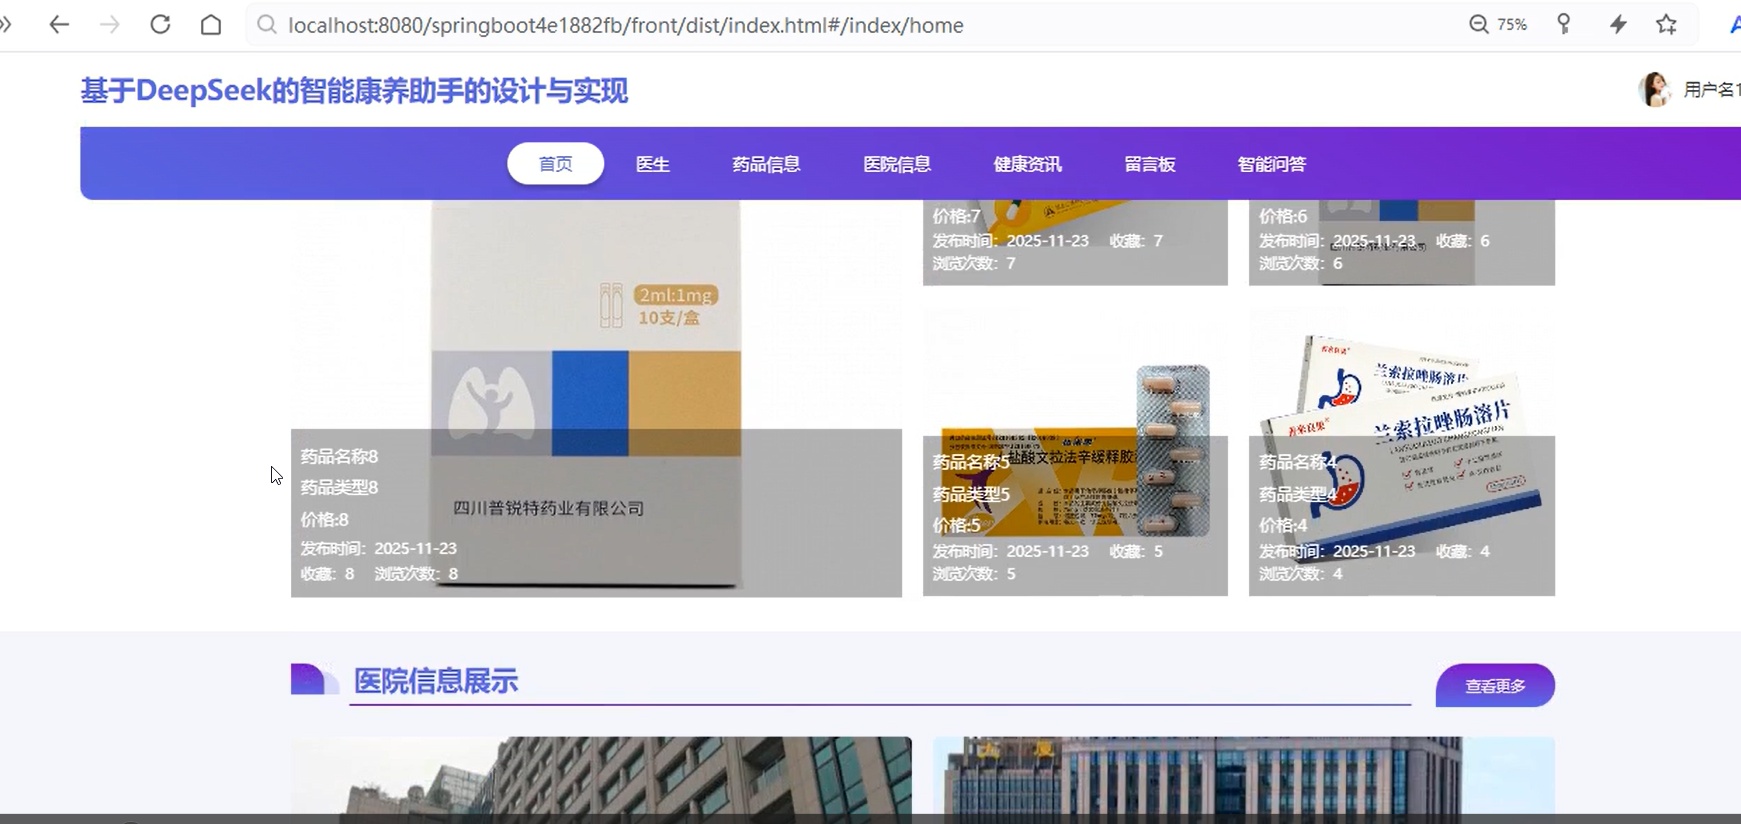Bookmark this page with the star icon
1741x824 pixels.
(1666, 25)
